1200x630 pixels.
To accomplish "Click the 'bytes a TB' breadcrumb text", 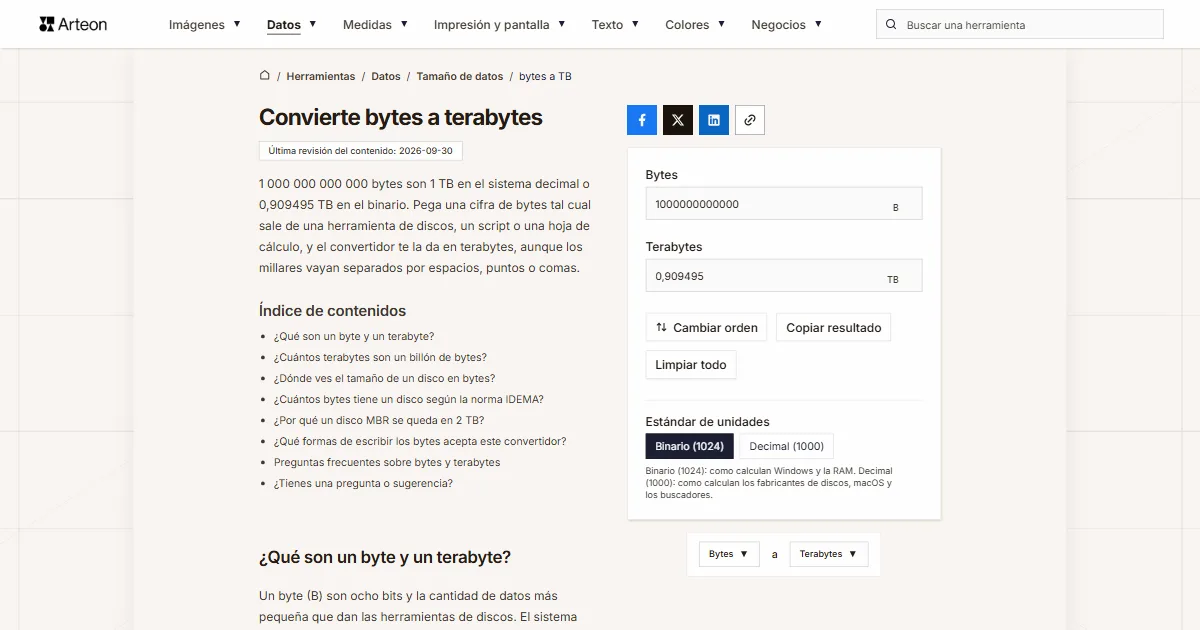I will point(545,76).
